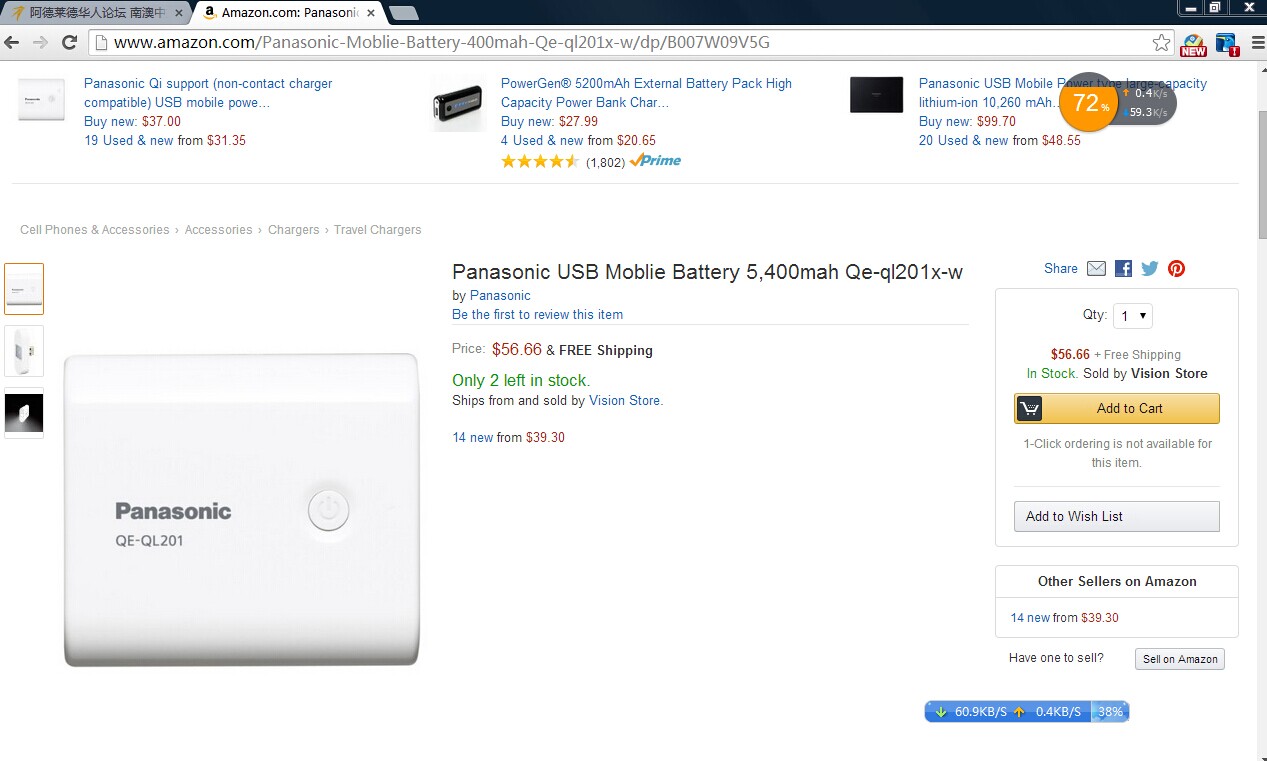Screen dimensions: 1267x761
Task: Pin the product on Pinterest
Action: [1176, 269]
